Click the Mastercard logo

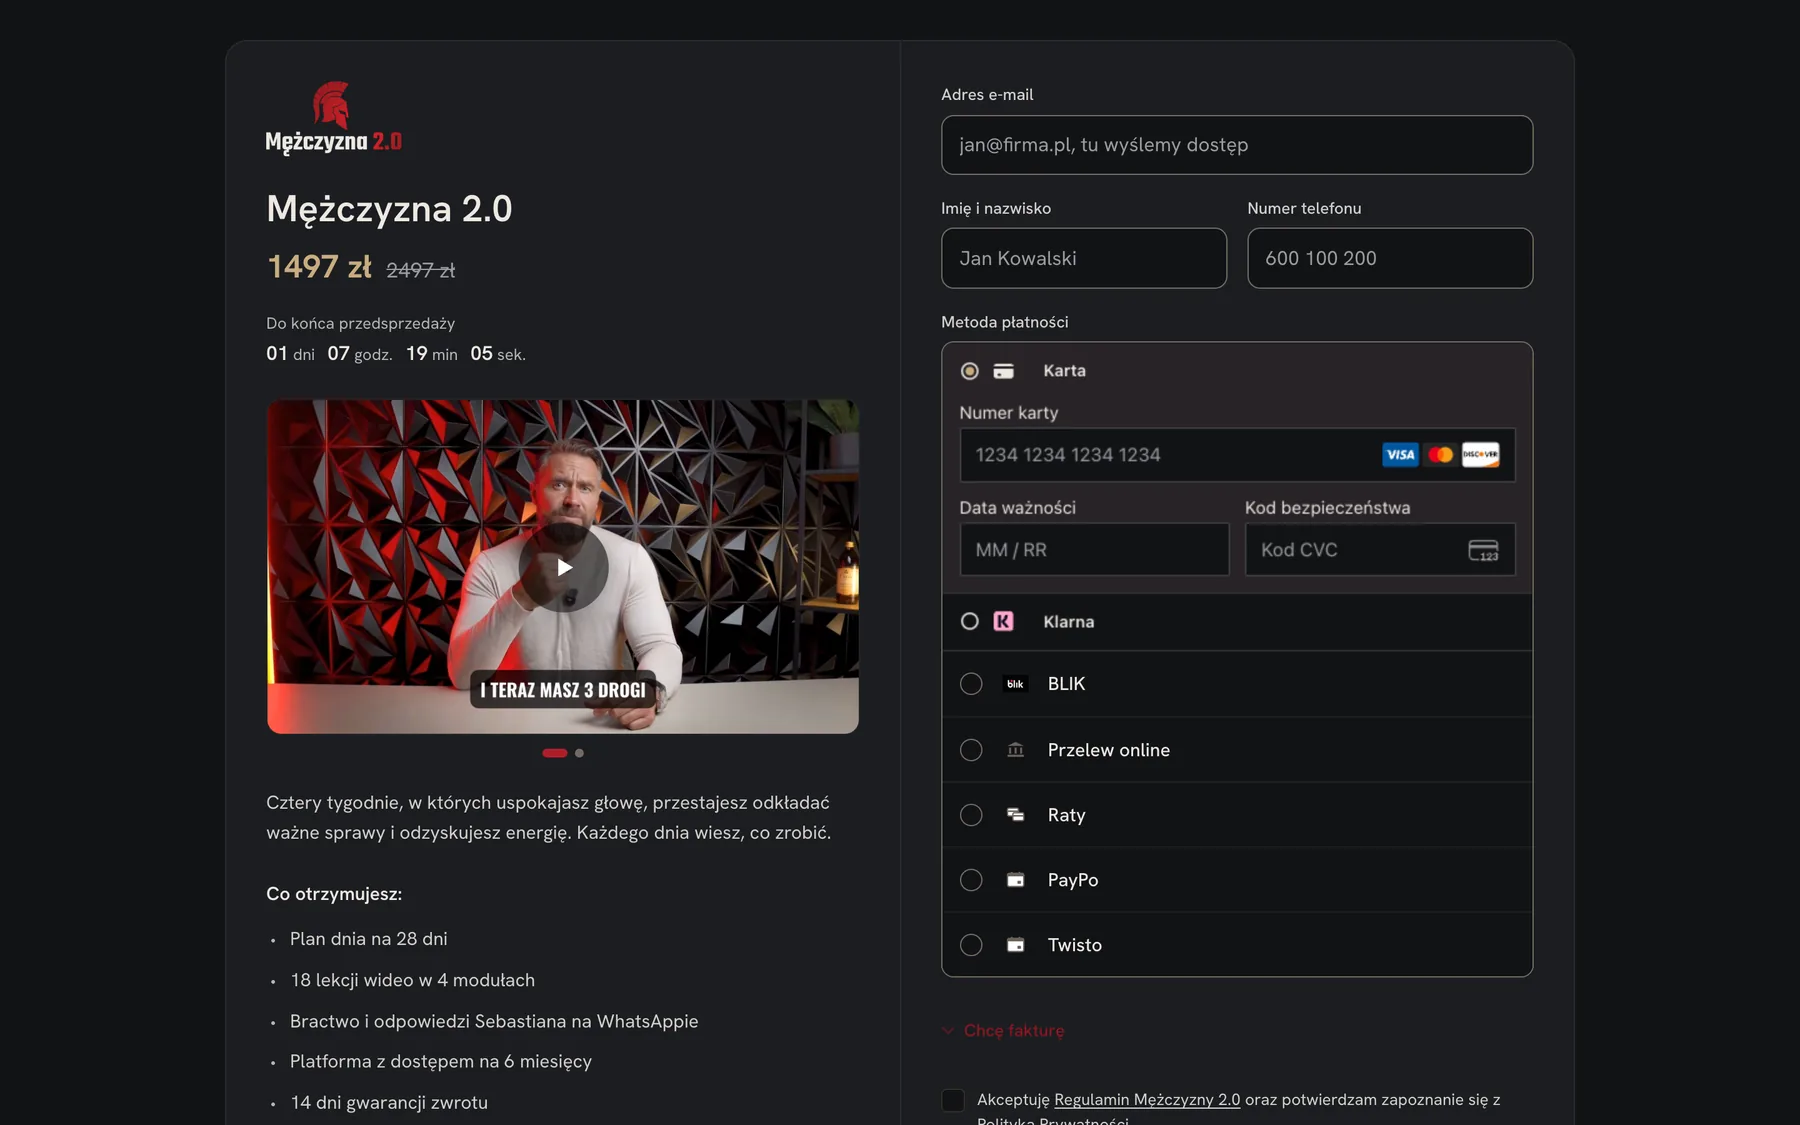point(1440,455)
